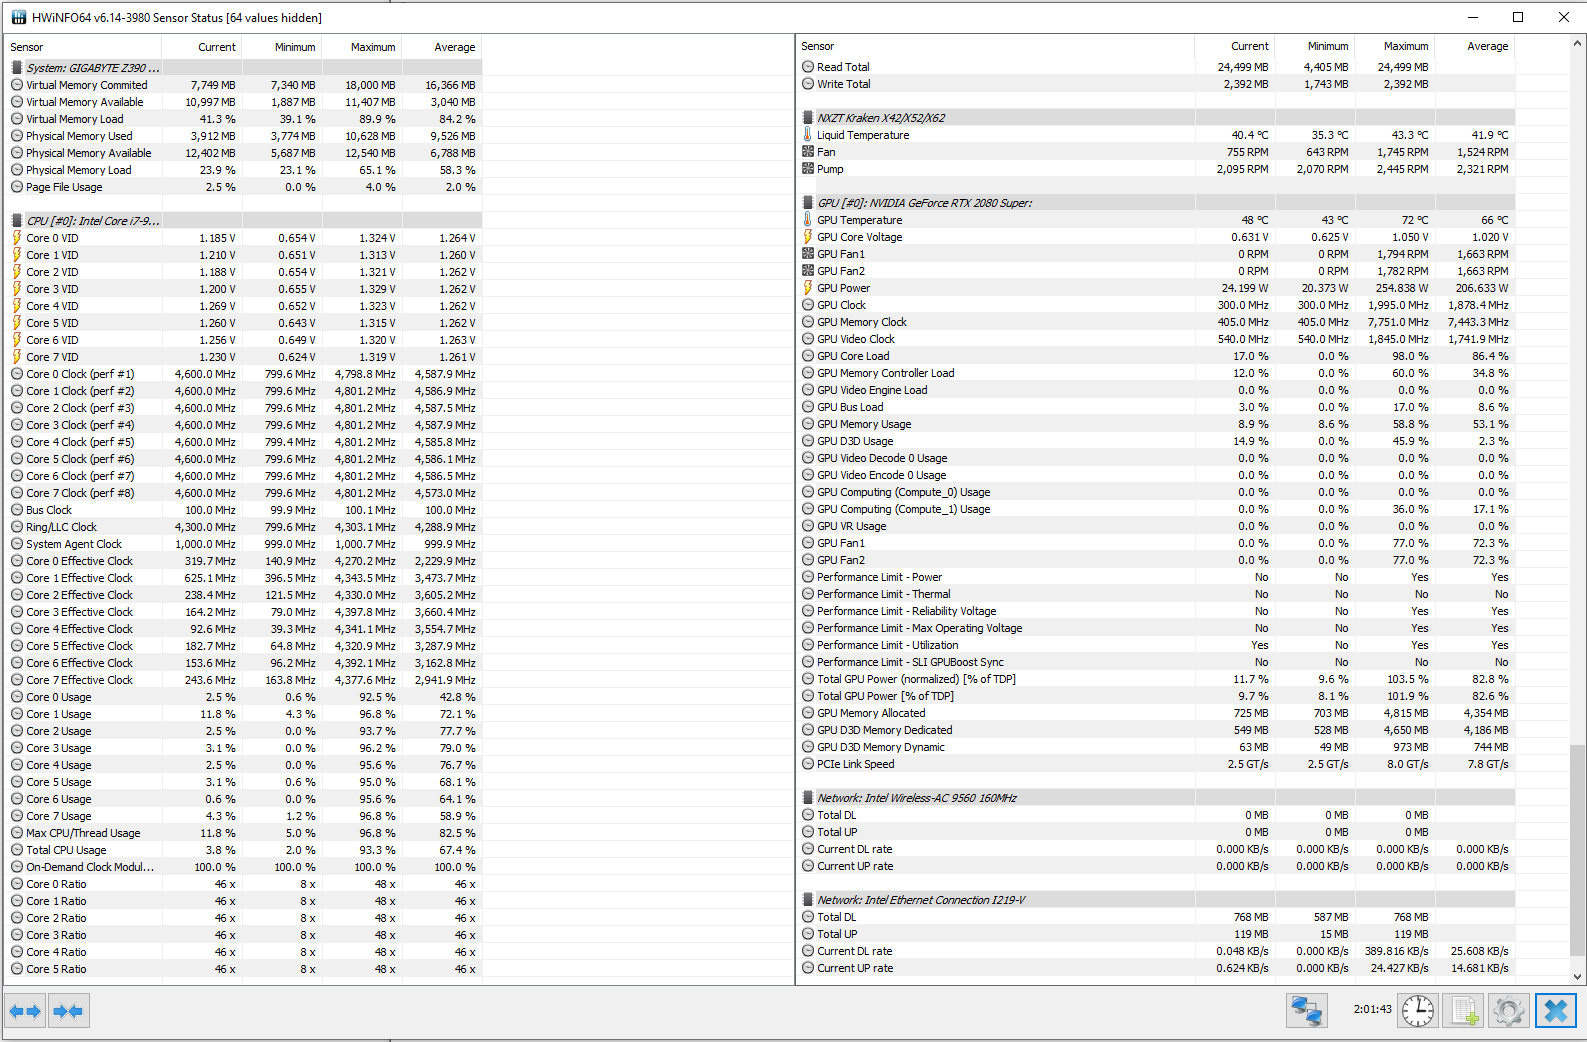This screenshot has height=1042, width=1587.
Task: Select the Write Total row
Action: coord(1157,84)
